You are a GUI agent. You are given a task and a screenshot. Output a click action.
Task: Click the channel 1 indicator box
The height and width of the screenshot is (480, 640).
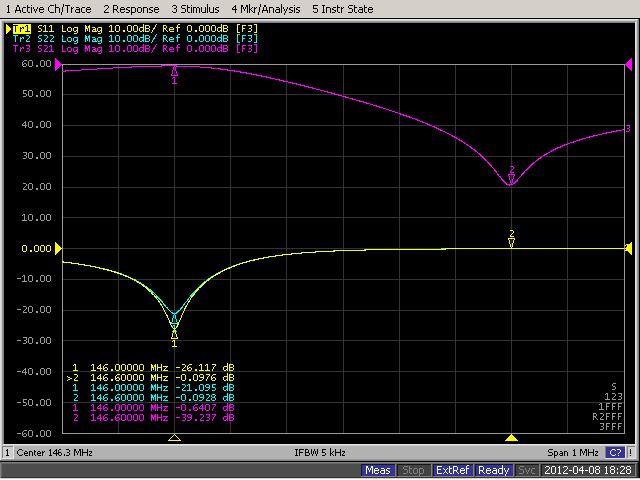point(7,453)
